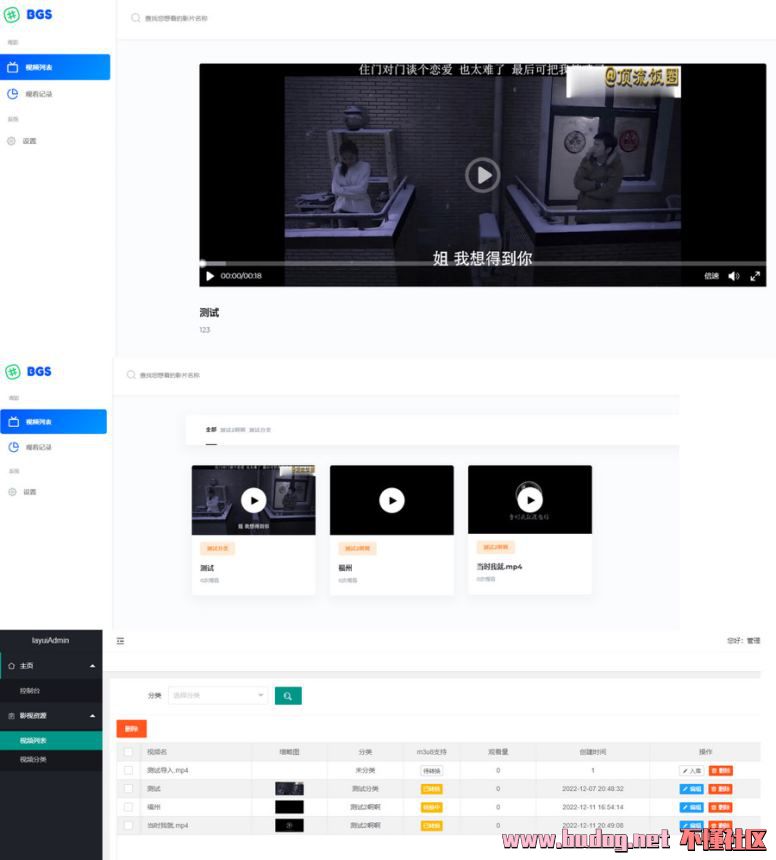Click the search magnifier icon on the player page
Viewport: 776px width, 860px height.
(135, 18)
